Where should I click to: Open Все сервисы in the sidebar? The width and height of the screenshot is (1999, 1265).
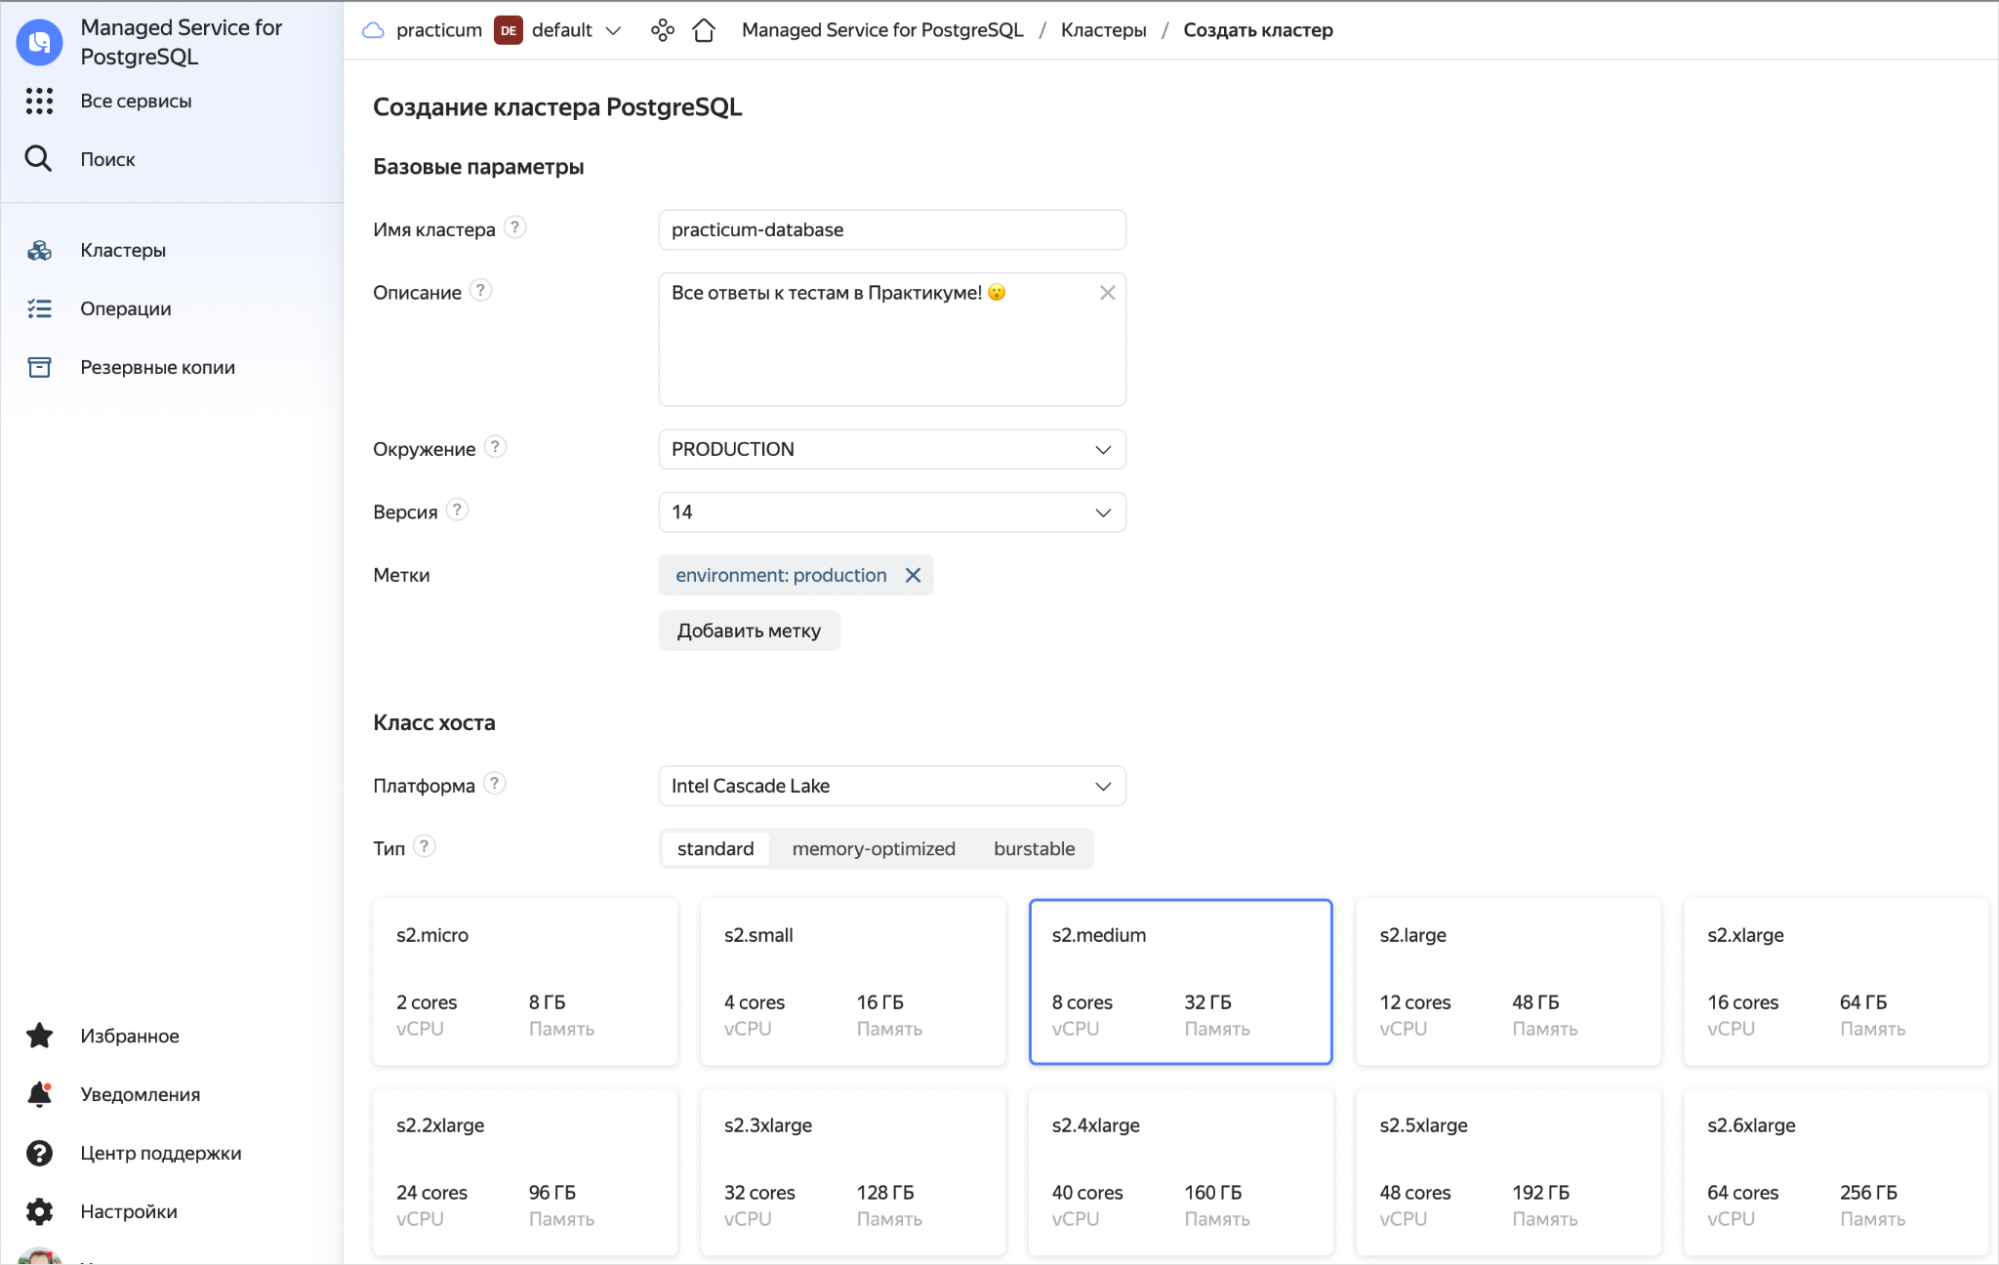pyautogui.click(x=136, y=101)
